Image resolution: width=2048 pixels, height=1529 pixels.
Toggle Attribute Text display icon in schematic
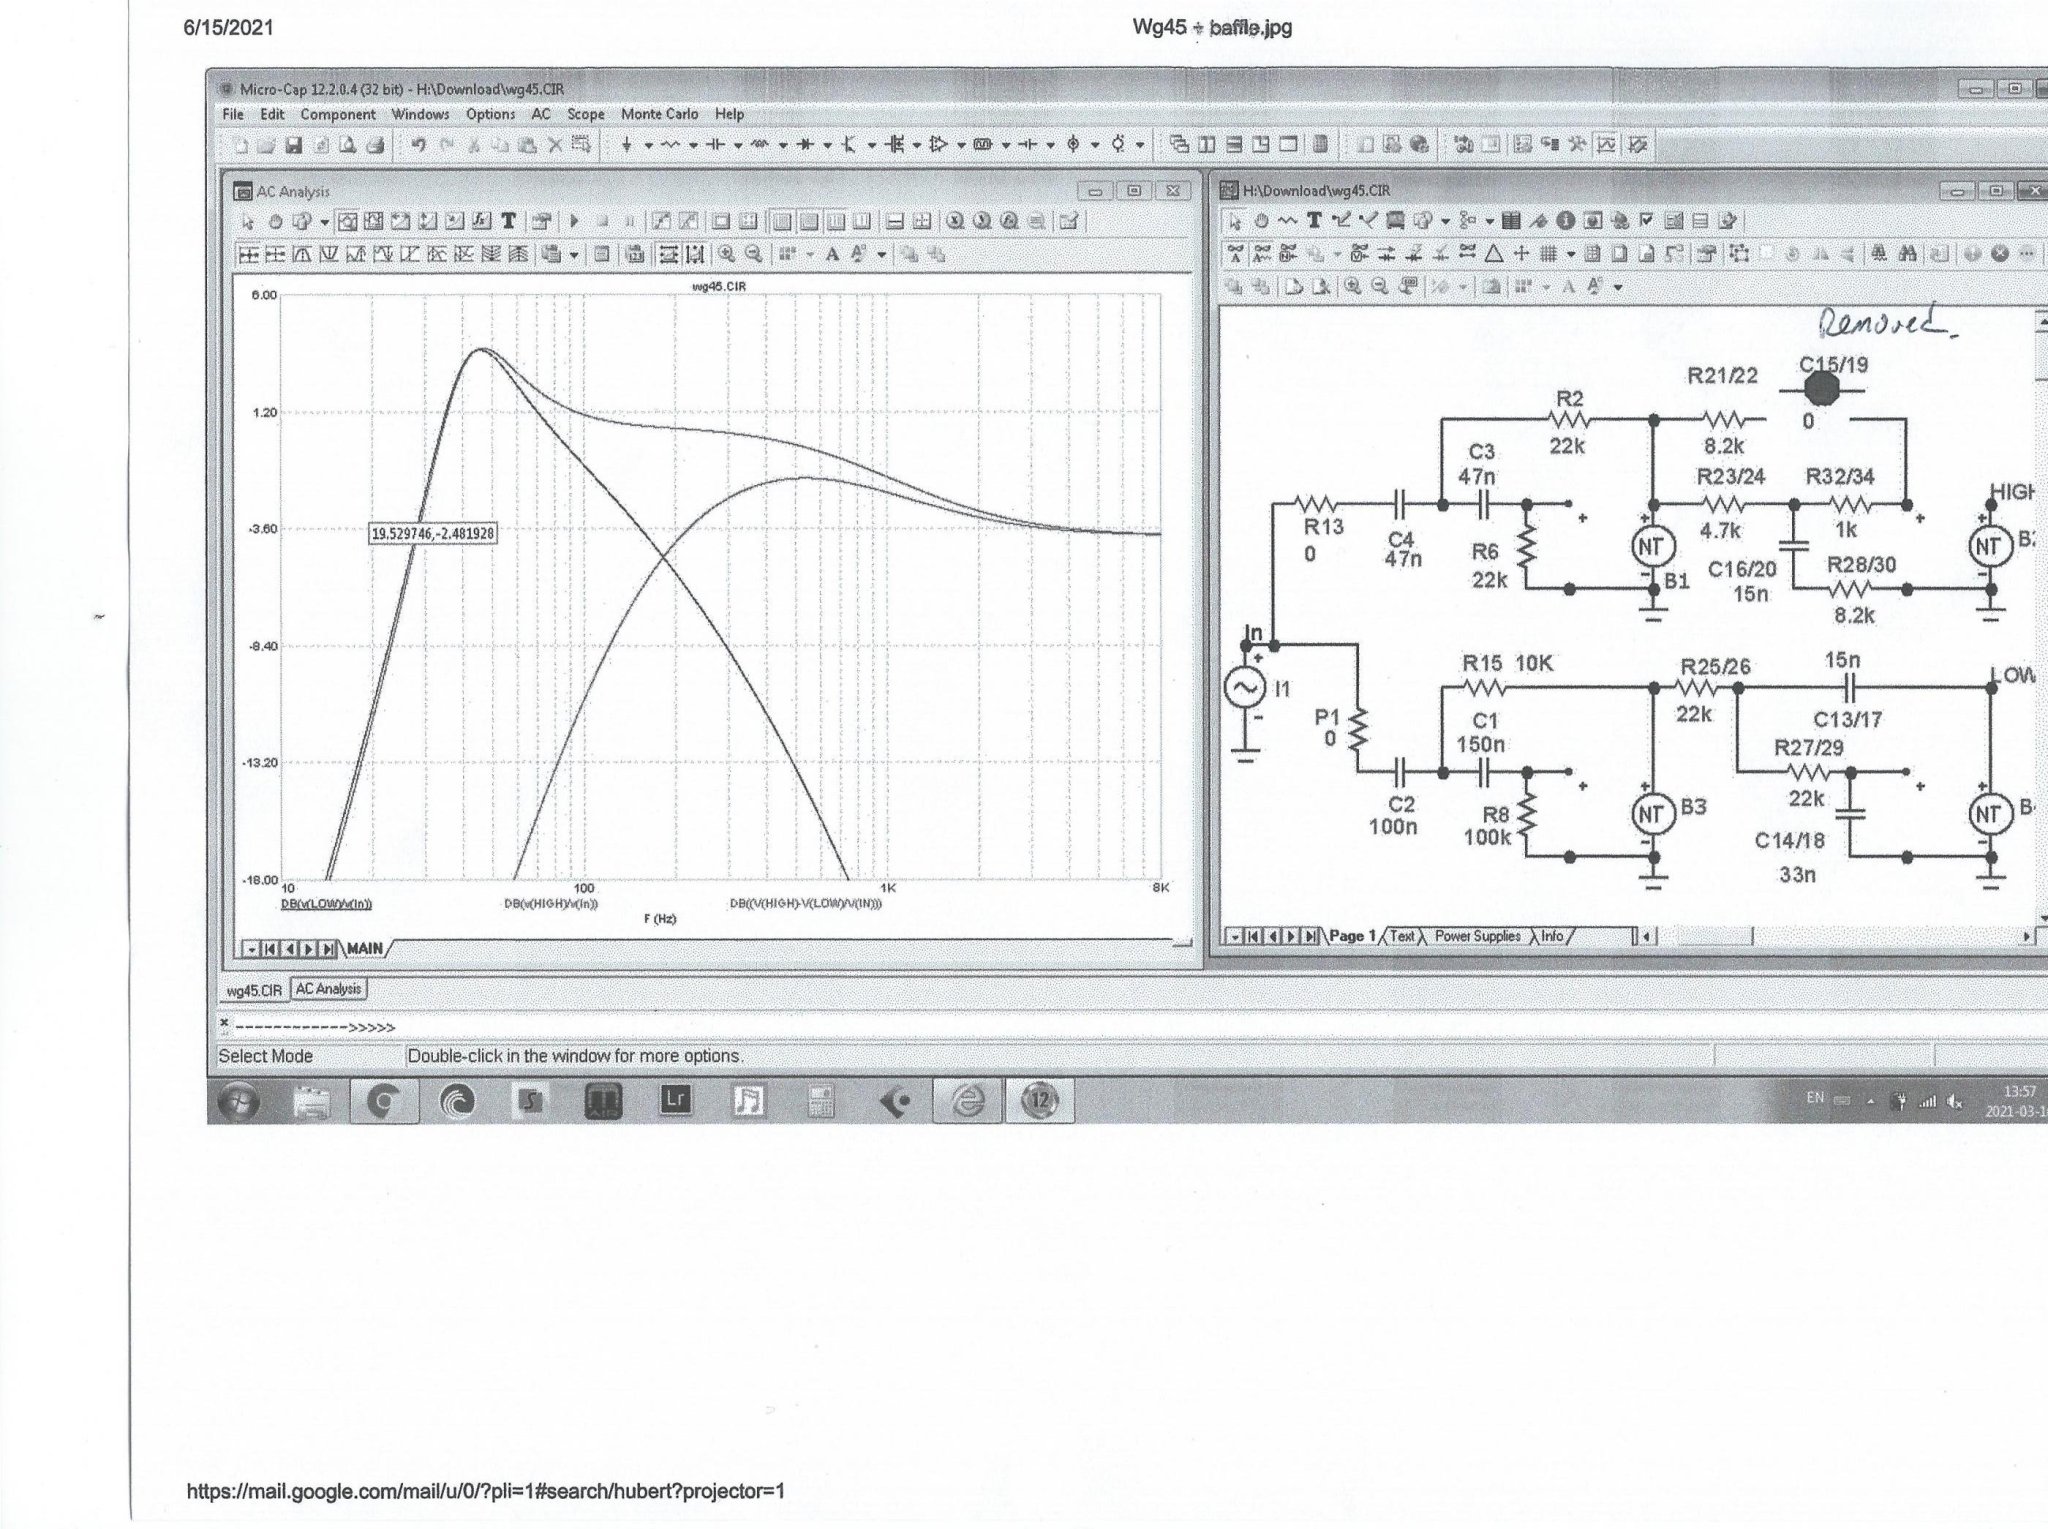point(1261,253)
